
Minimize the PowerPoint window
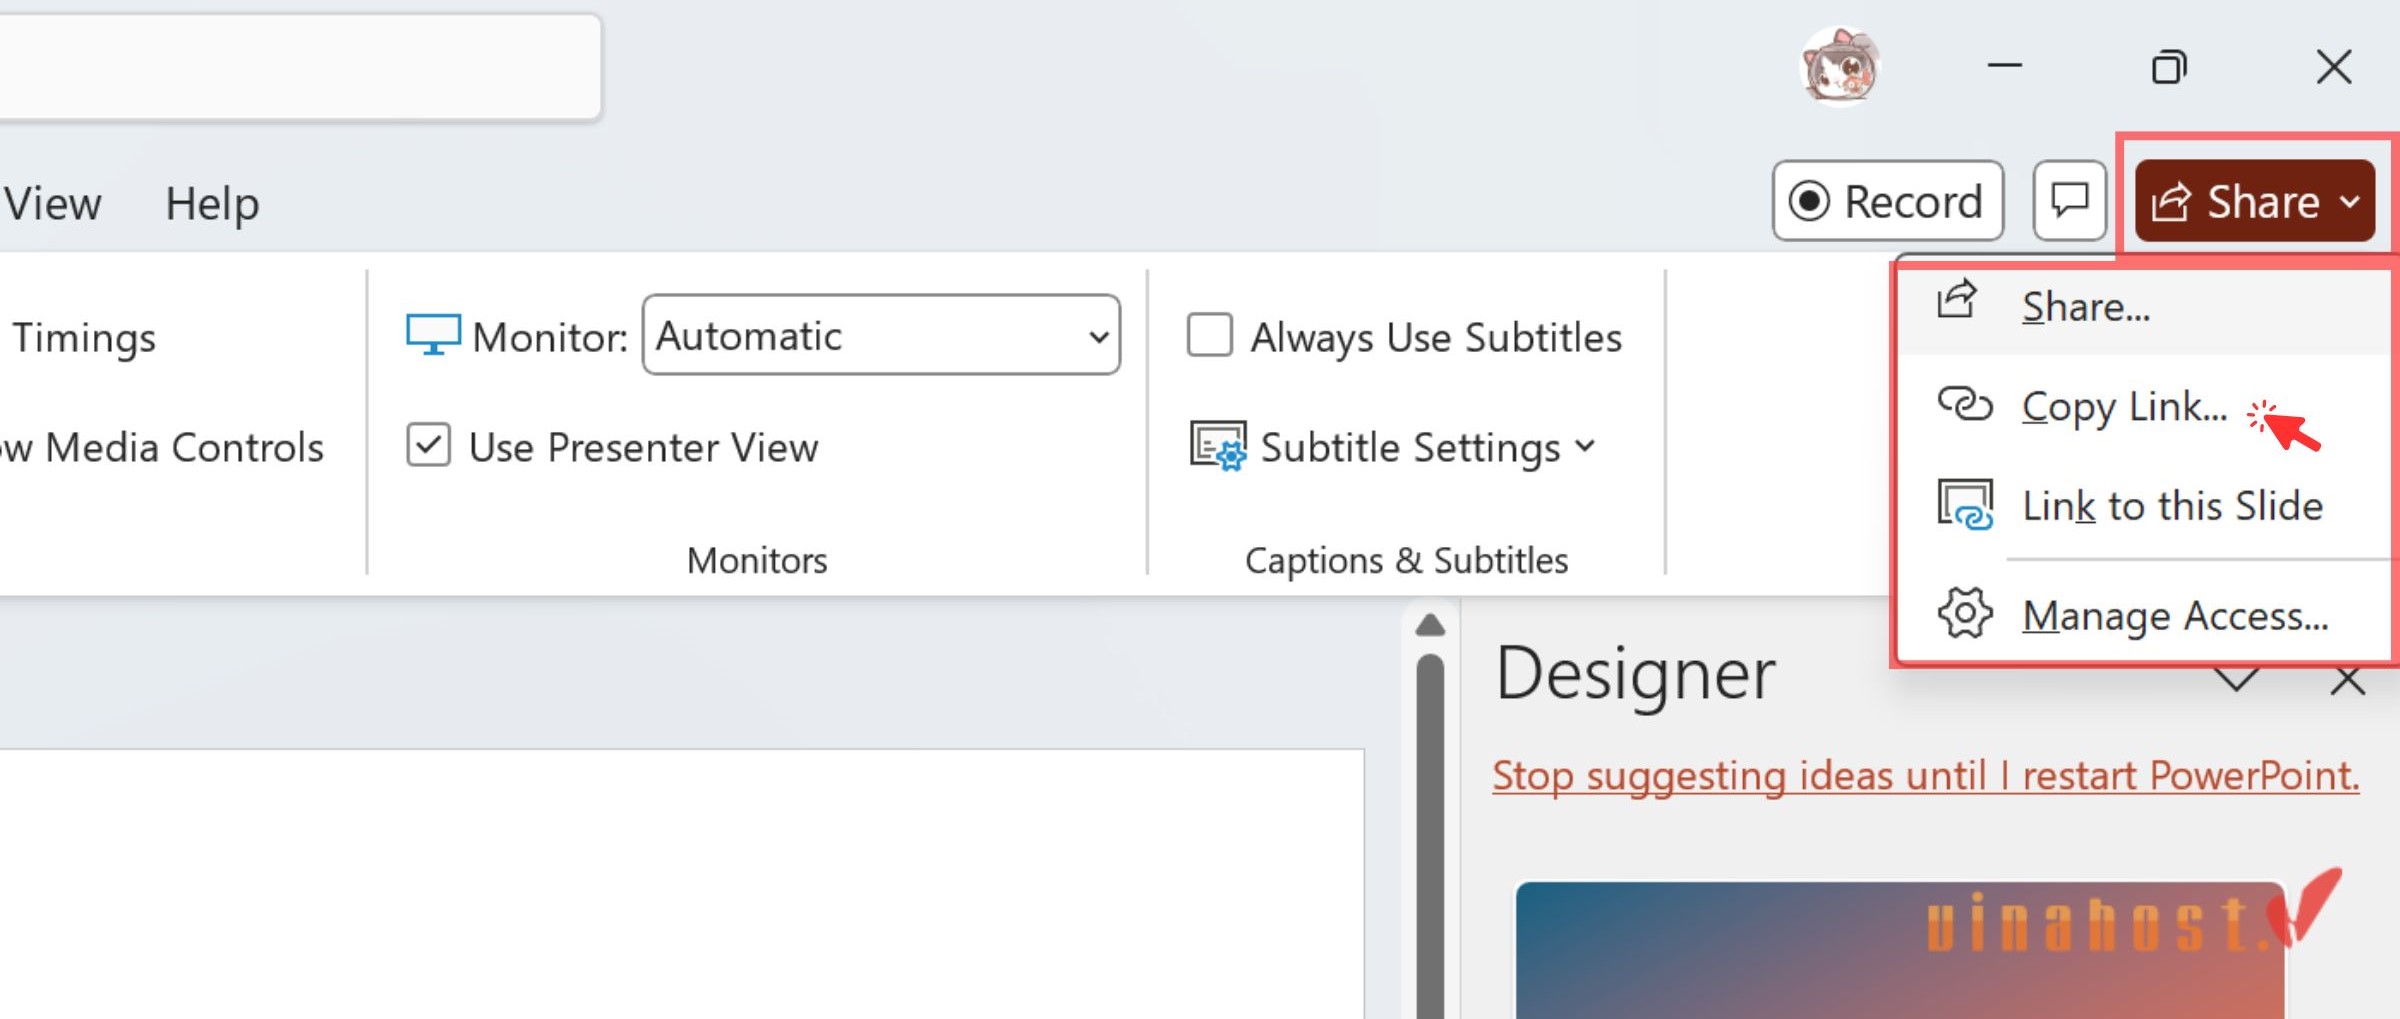[2004, 66]
